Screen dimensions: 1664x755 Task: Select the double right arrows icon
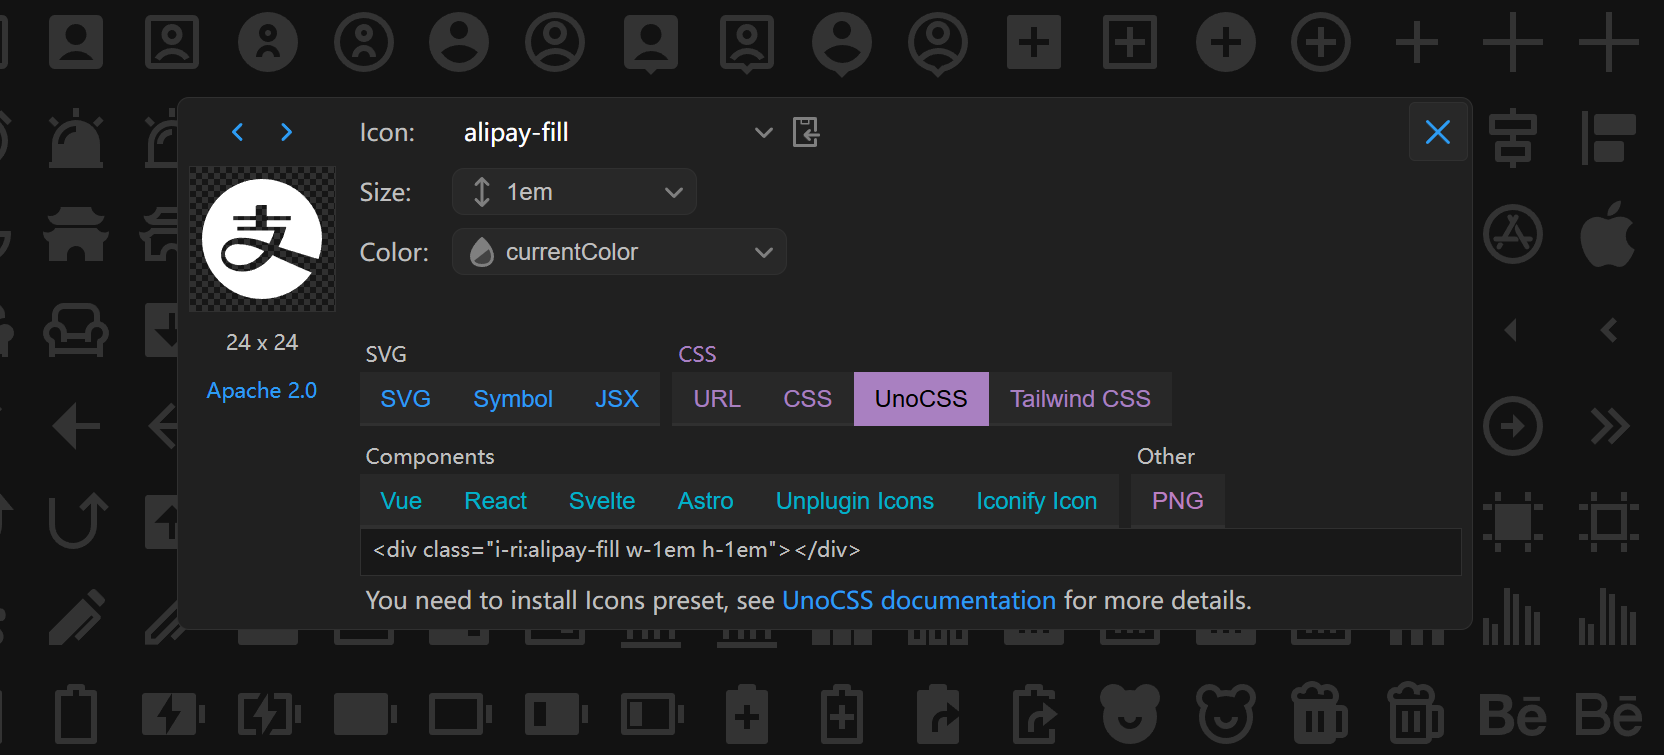1609,427
